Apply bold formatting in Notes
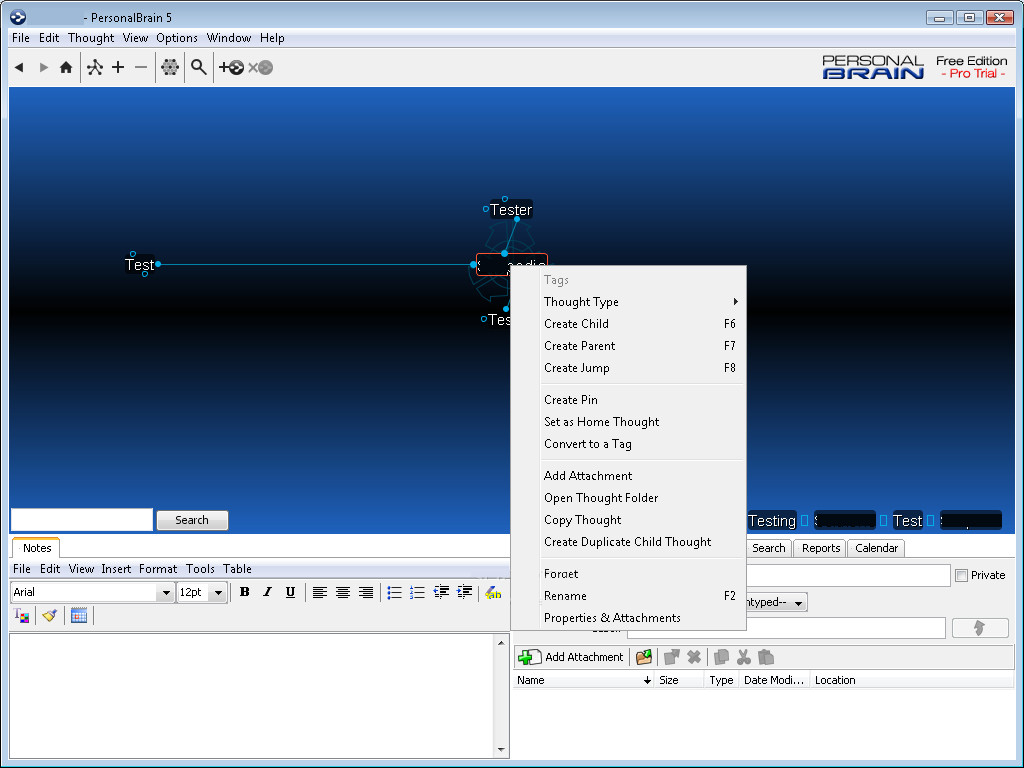Viewport: 1024px width, 768px height. [244, 592]
